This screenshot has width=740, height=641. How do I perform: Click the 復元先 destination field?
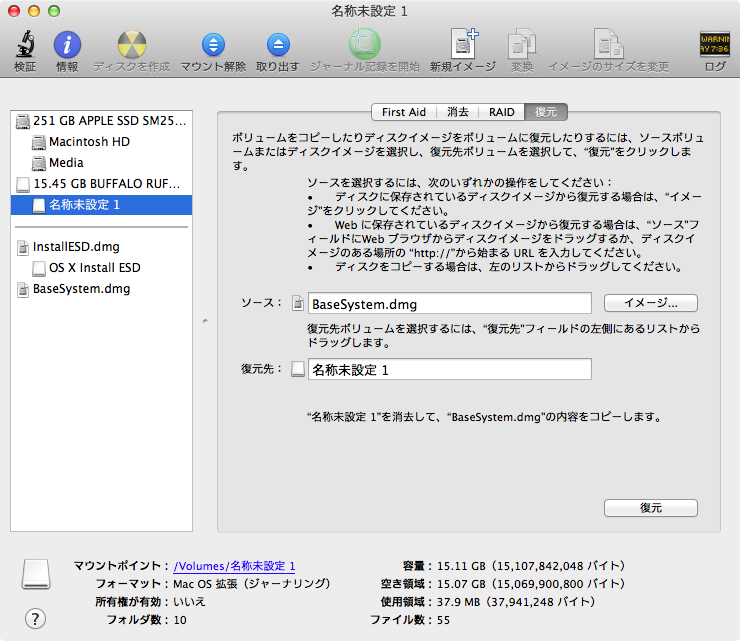click(x=450, y=369)
